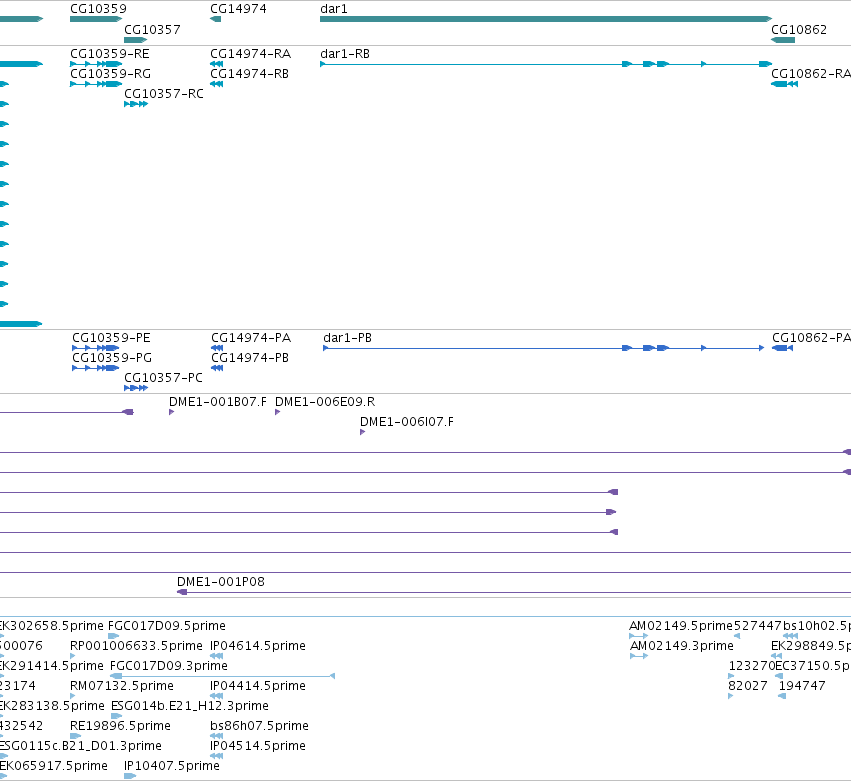Open EST FGC017D09.3prime
This screenshot has height=781, width=851.
click(x=169, y=666)
